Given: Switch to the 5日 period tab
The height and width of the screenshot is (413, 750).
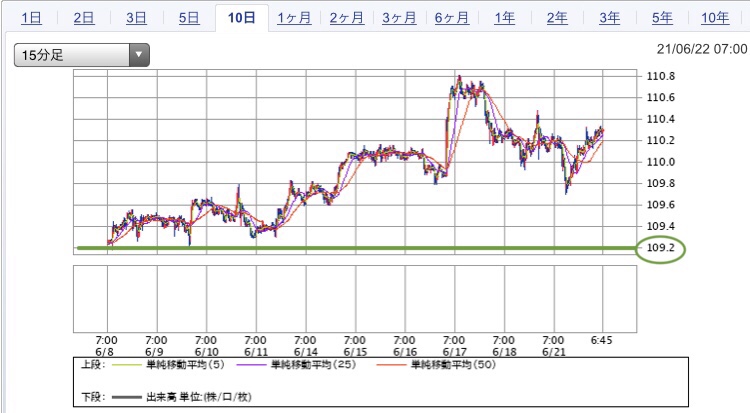Looking at the screenshot, I should click(189, 18).
